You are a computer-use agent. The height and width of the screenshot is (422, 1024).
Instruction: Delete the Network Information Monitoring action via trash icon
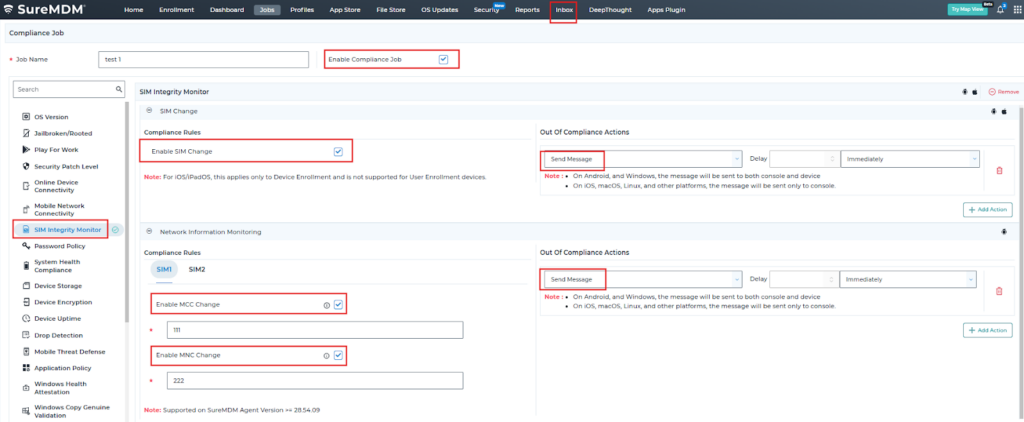pyautogui.click(x=998, y=291)
